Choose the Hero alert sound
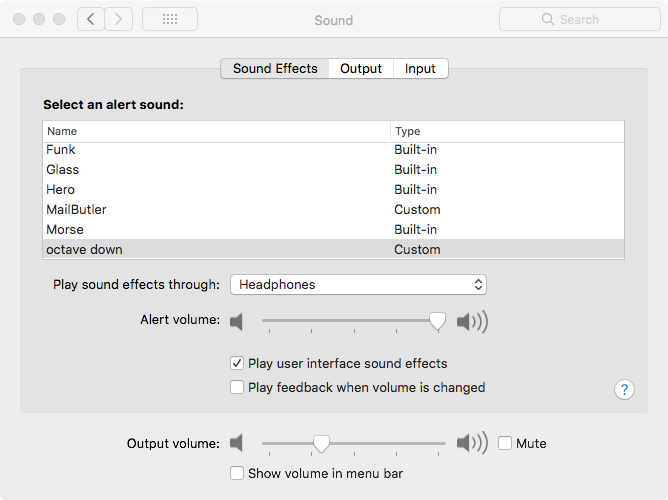The width and height of the screenshot is (668, 500). click(x=334, y=190)
